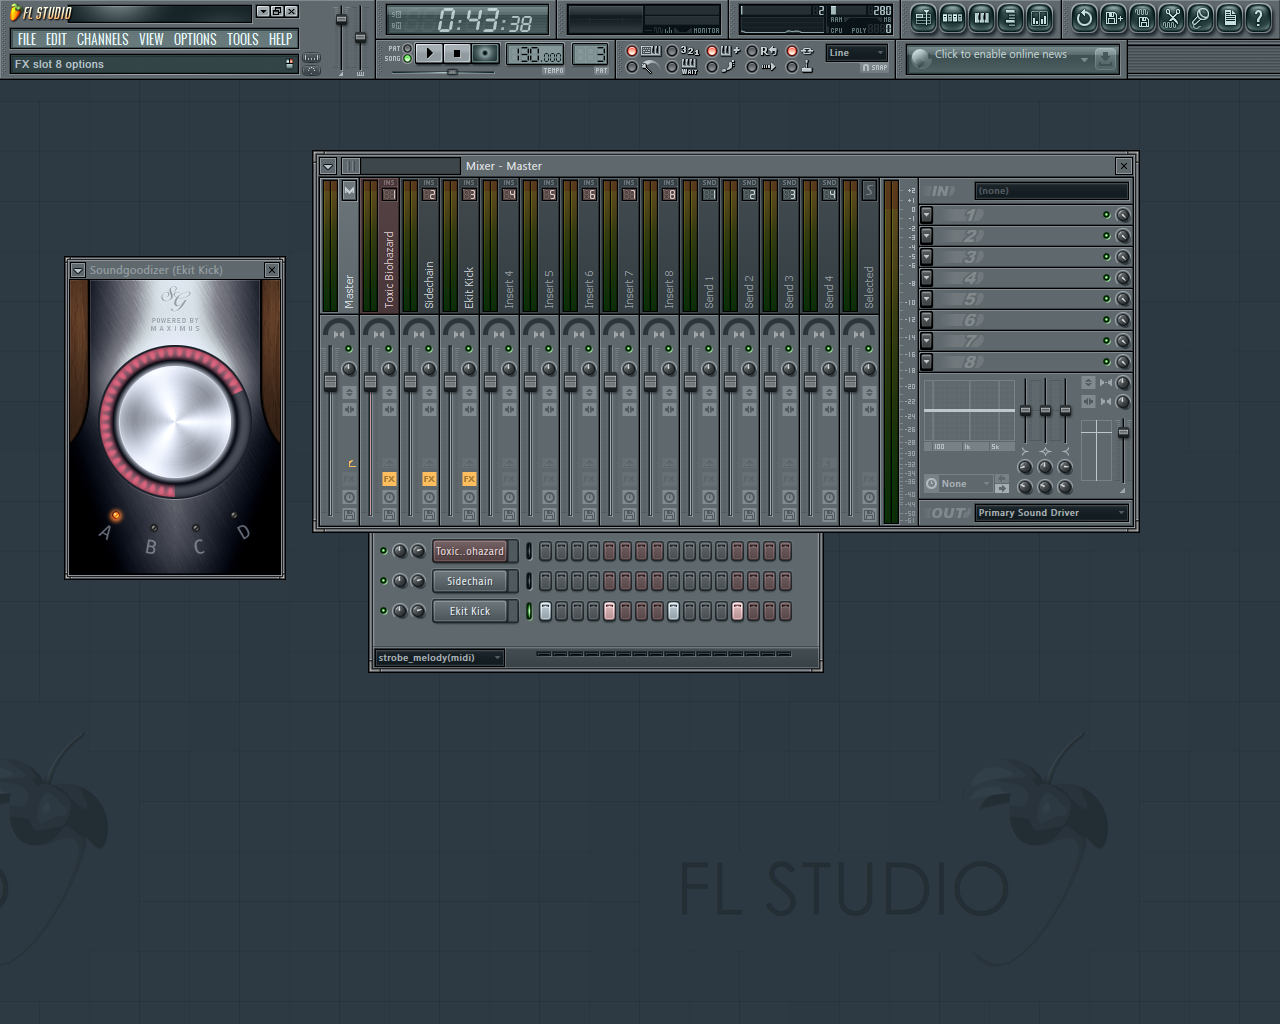This screenshot has height=1024, width=1280.
Task: Open the TOOLS menu
Action: 243,39
